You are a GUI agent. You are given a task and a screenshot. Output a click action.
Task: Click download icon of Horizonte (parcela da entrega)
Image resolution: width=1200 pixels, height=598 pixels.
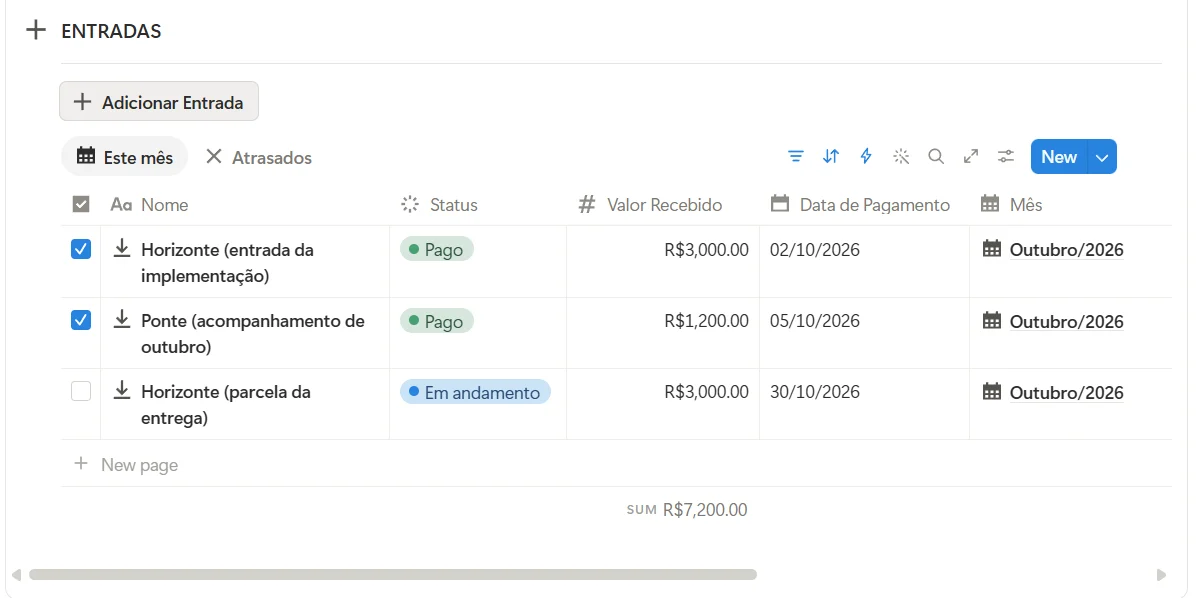pos(122,390)
